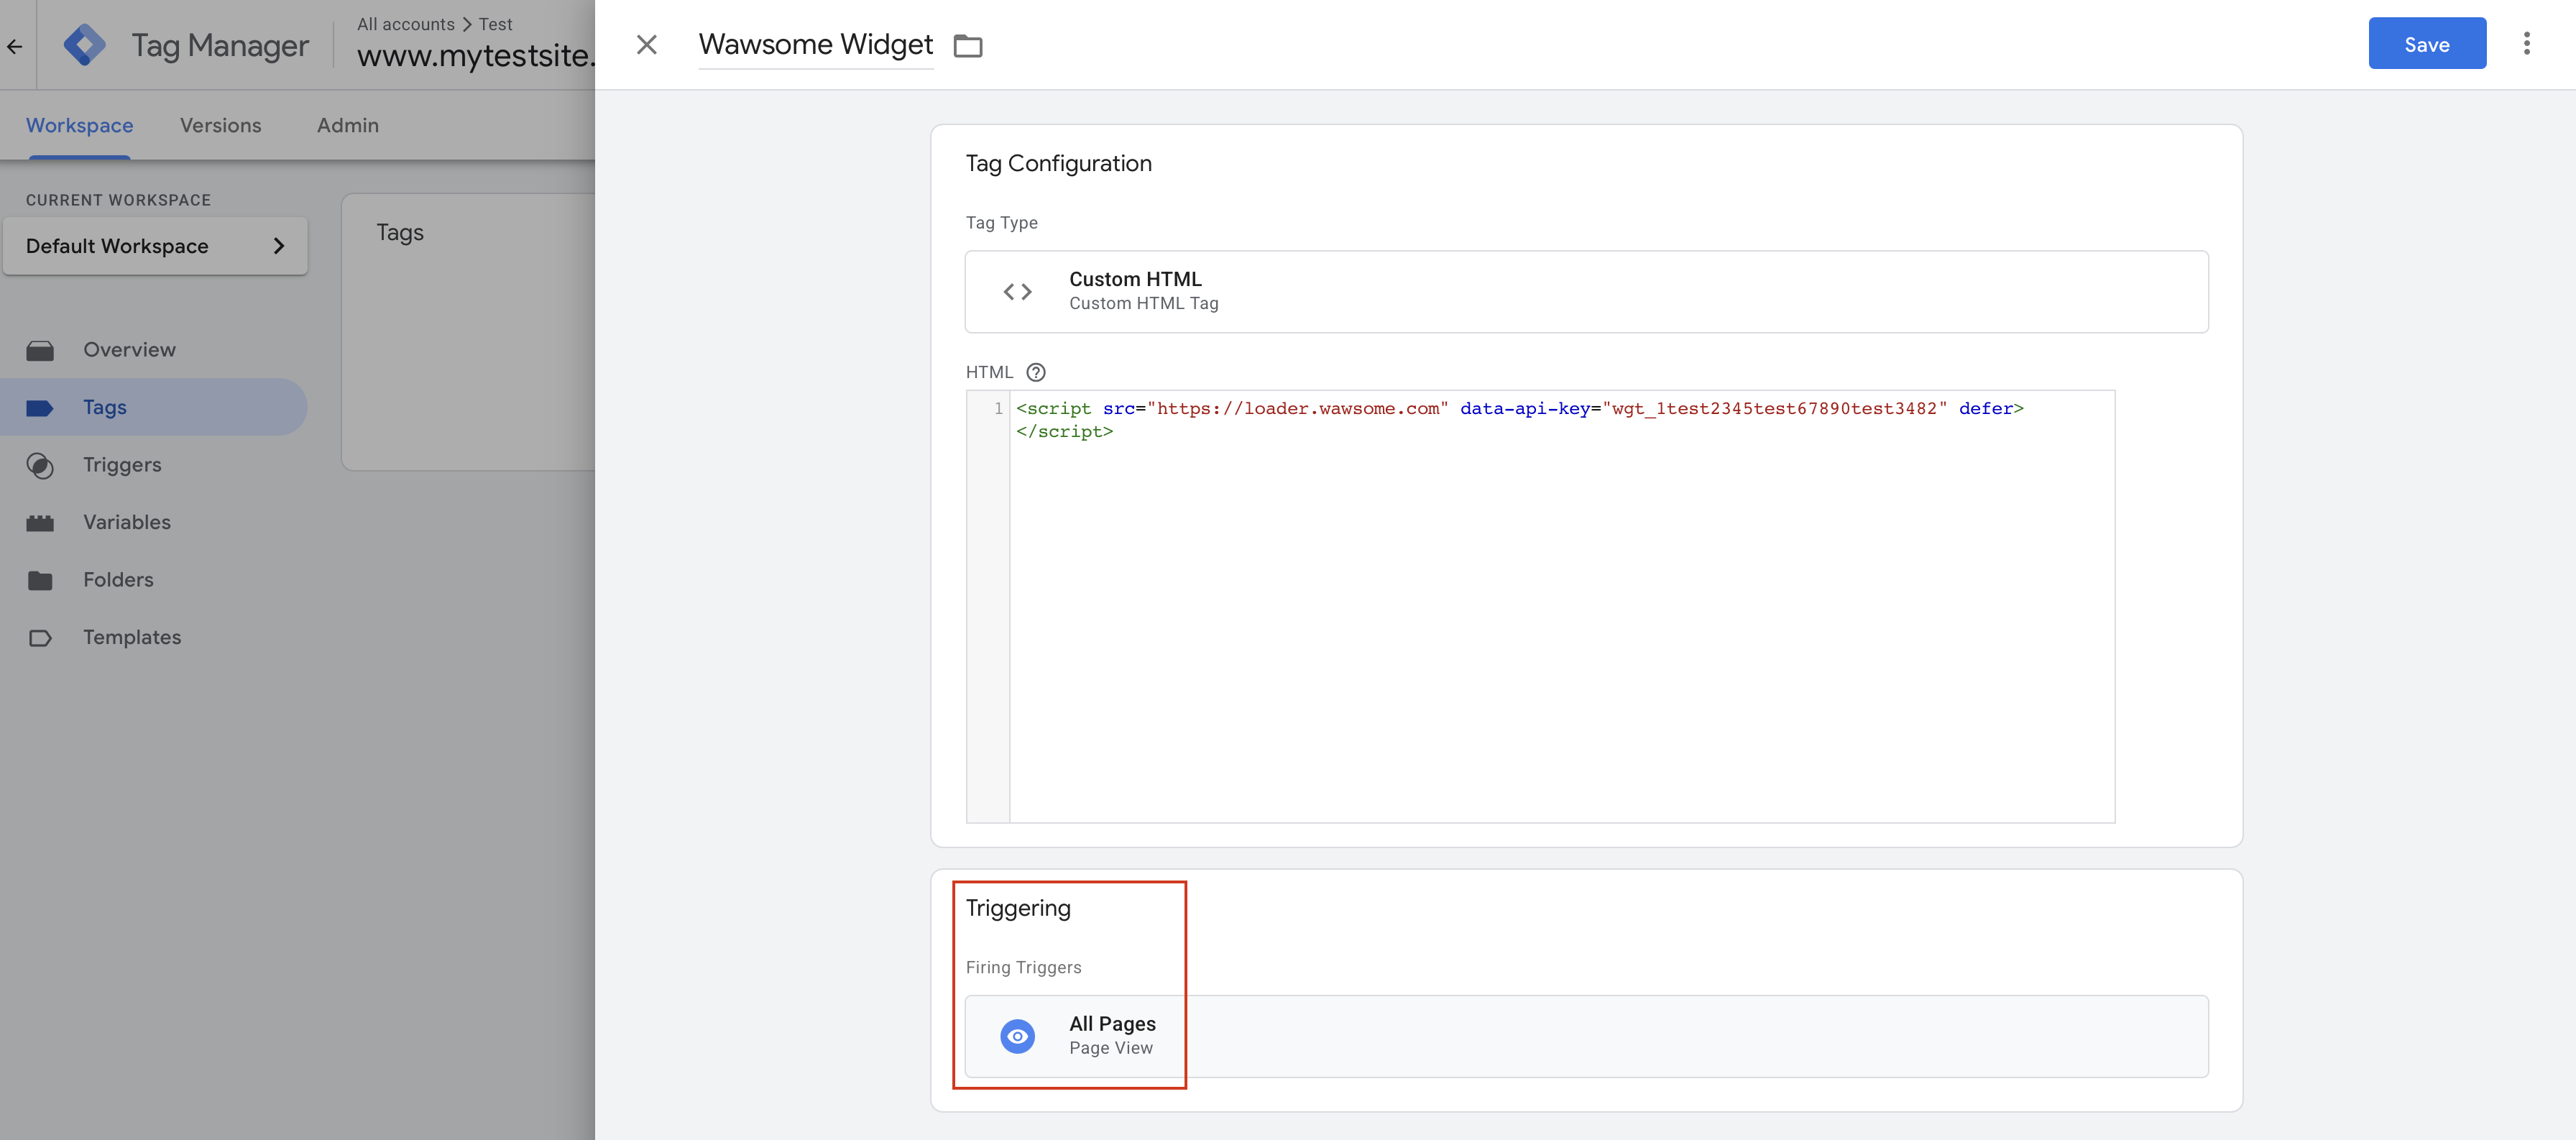Edit the Wawsome Widget tag name
This screenshot has width=2576, height=1140.
pos(815,45)
